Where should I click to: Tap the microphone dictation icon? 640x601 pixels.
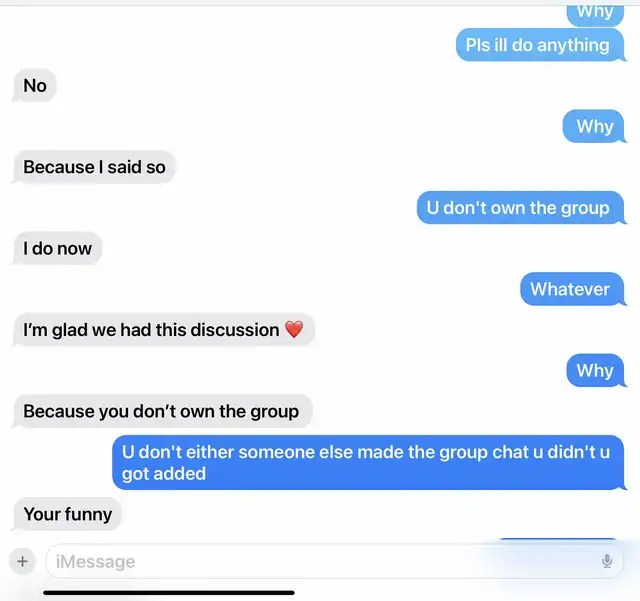(607, 561)
